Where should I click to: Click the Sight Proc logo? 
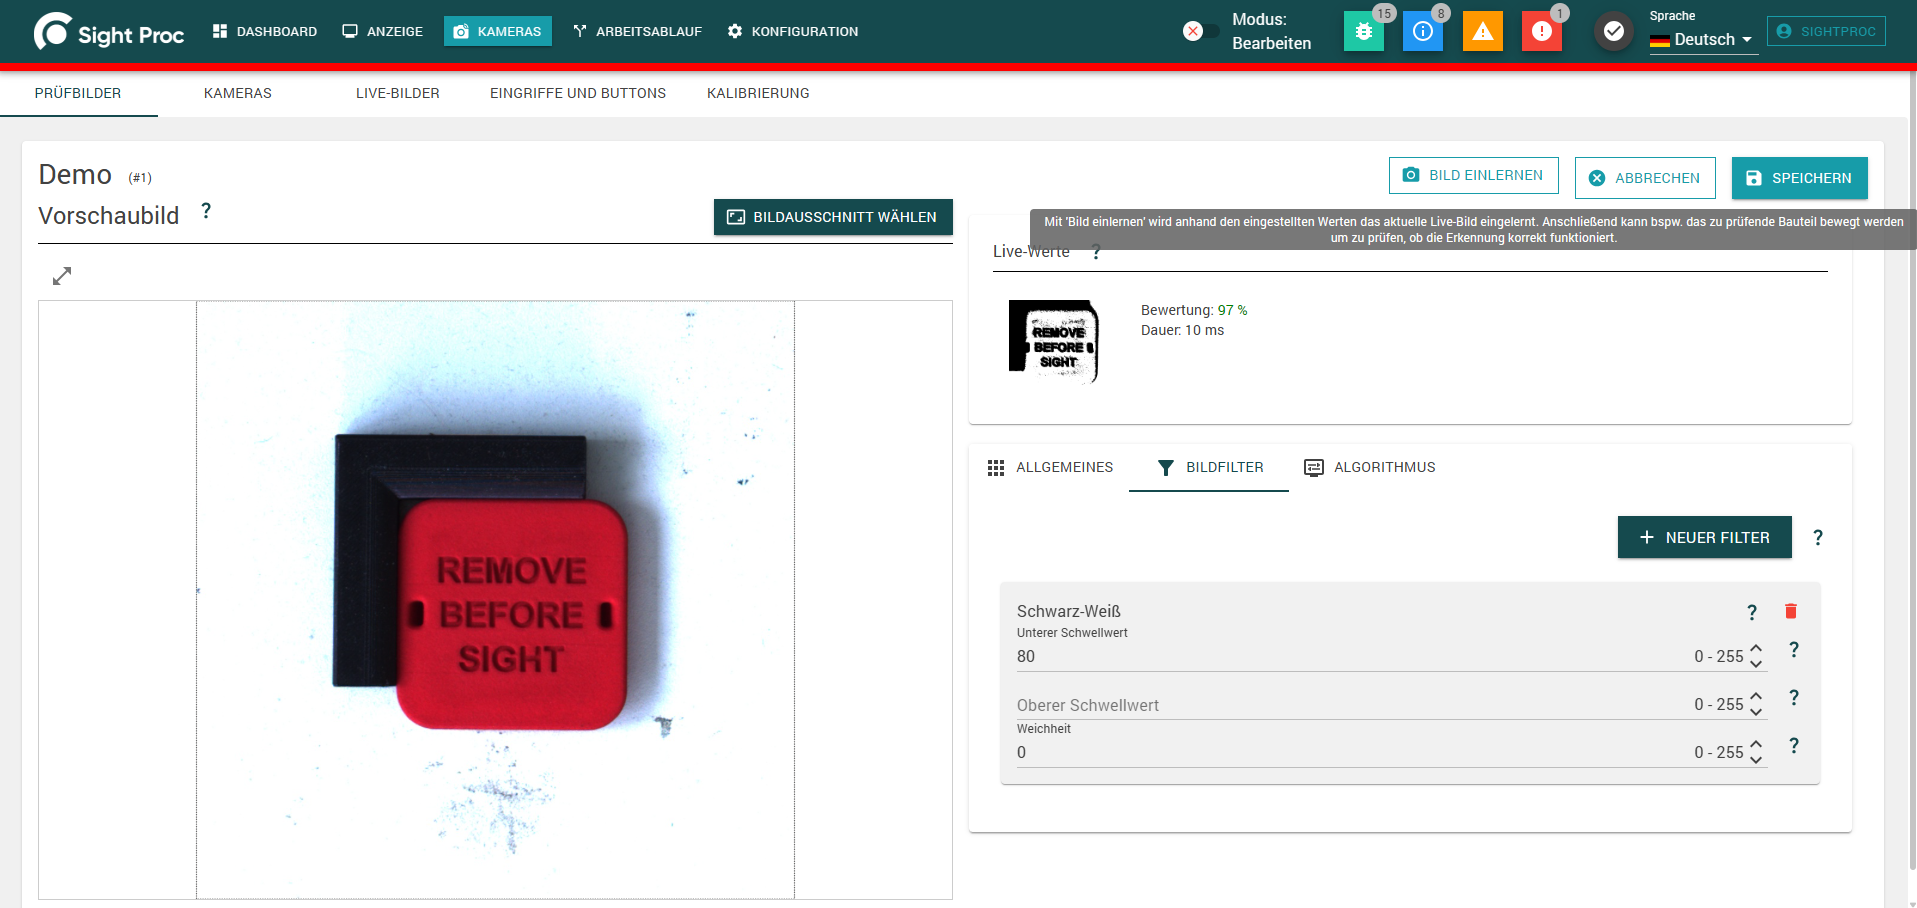(x=109, y=32)
